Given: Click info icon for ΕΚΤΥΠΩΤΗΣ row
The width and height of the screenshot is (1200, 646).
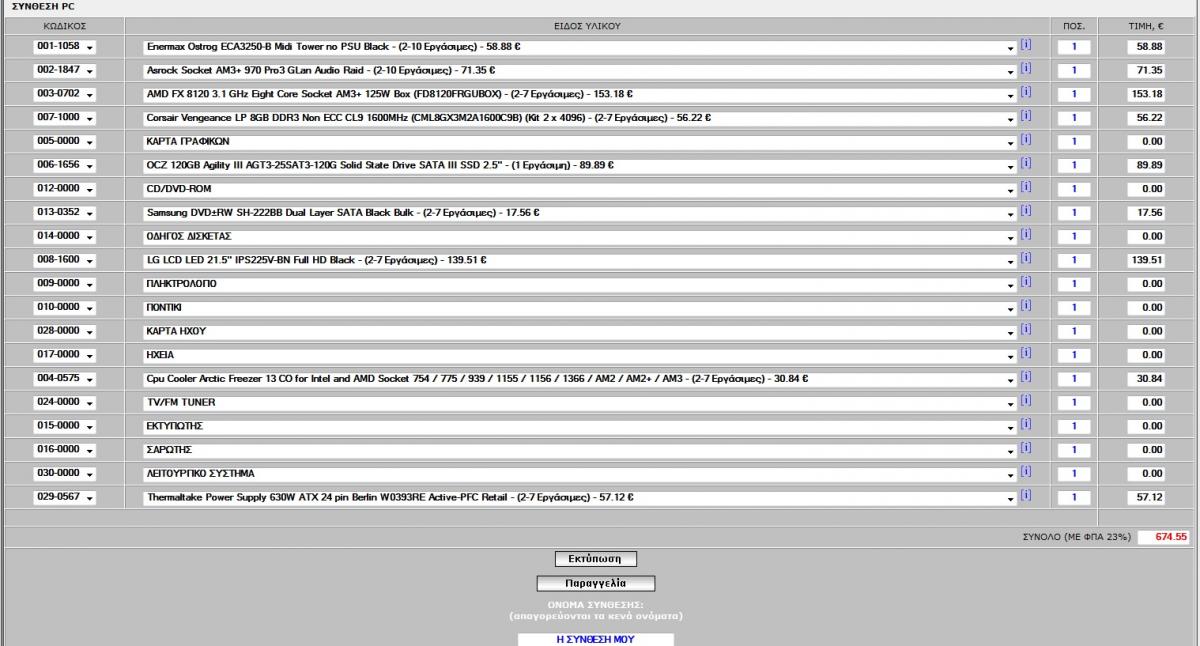Looking at the screenshot, I should [x=1025, y=425].
